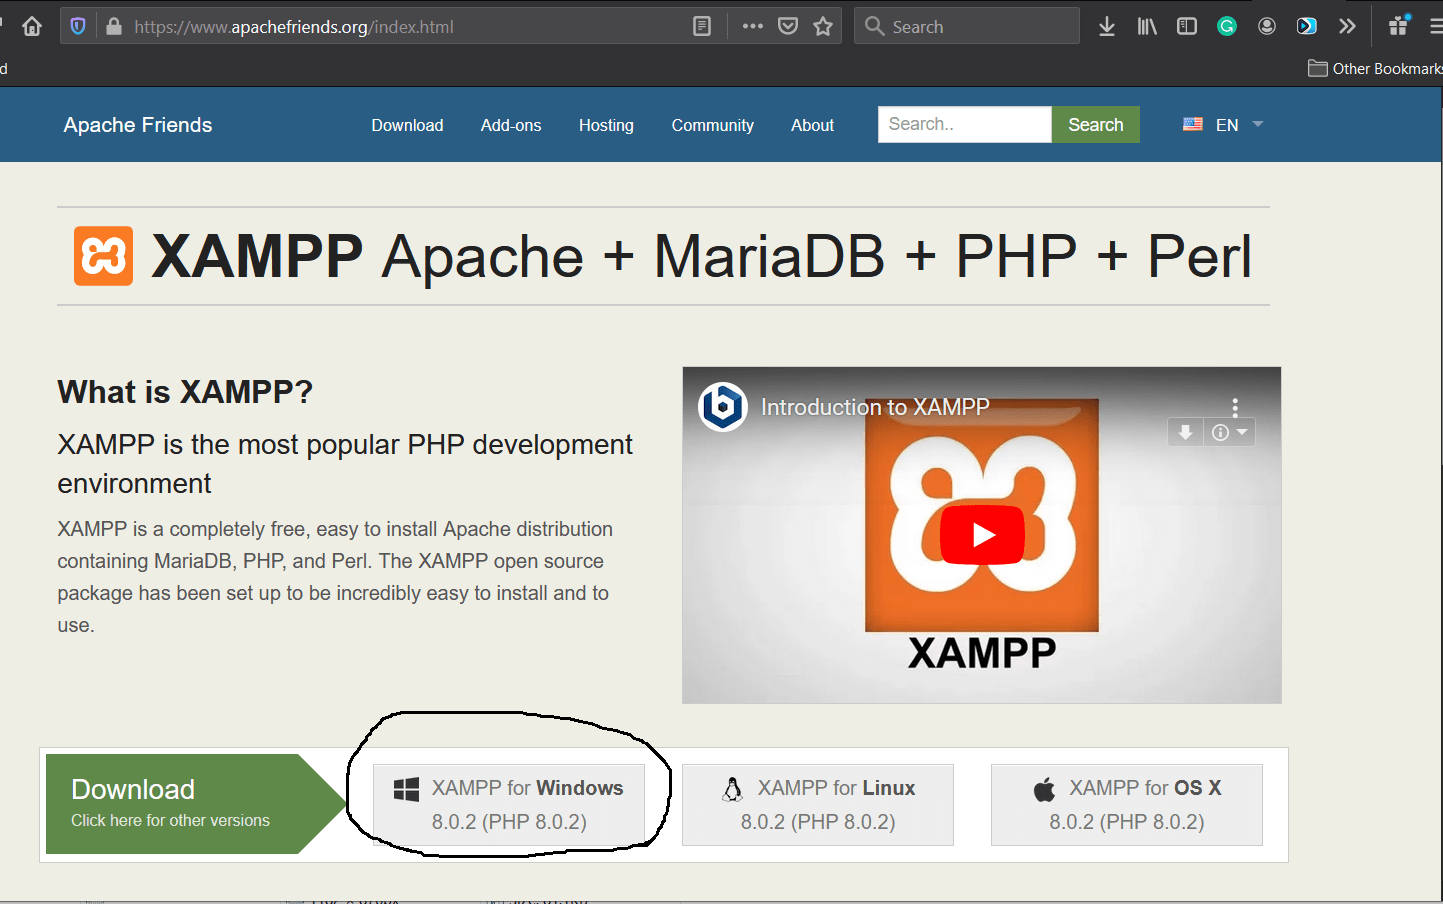Toggle reader view icon in address bar

click(x=702, y=26)
